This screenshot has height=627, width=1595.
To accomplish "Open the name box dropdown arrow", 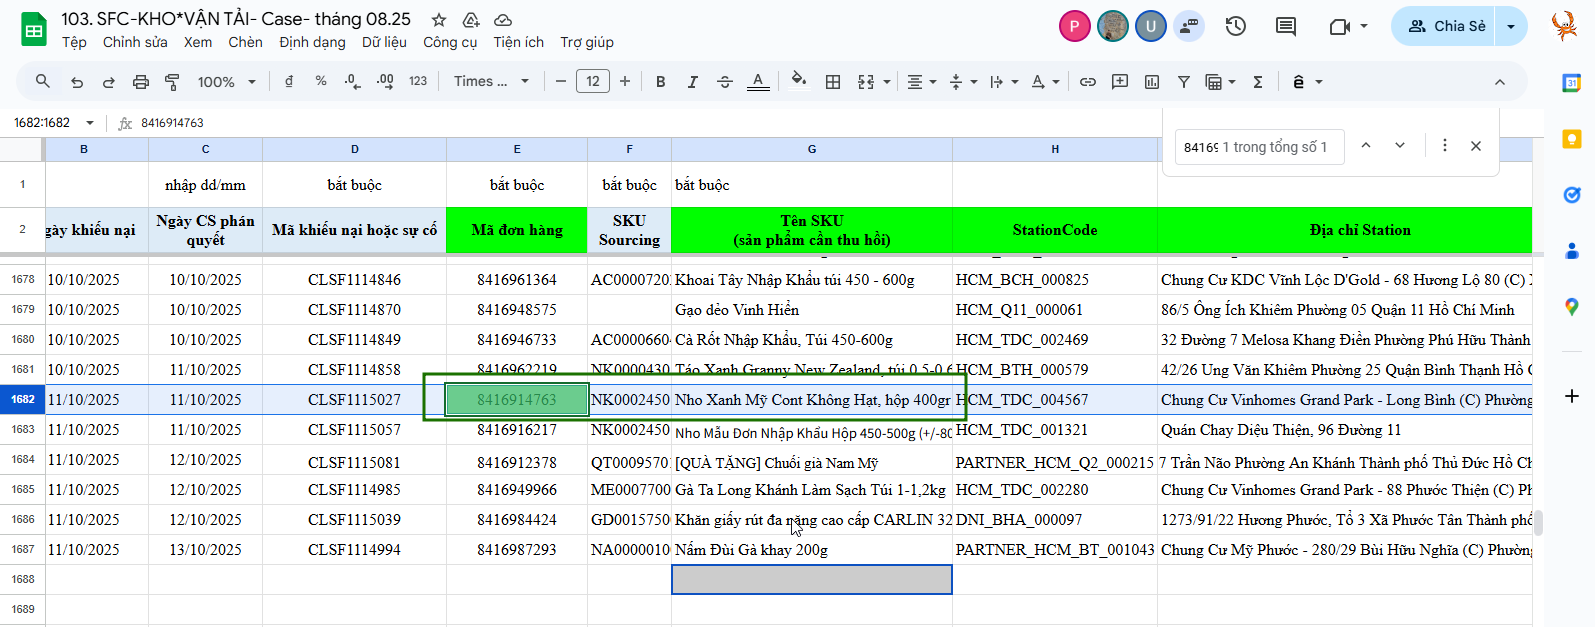I will [90, 123].
